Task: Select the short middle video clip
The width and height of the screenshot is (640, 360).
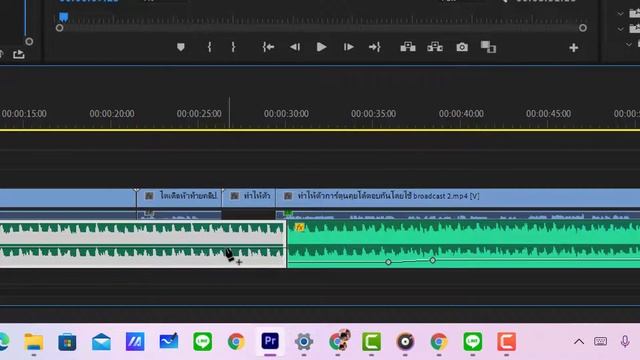Action: [249, 197]
